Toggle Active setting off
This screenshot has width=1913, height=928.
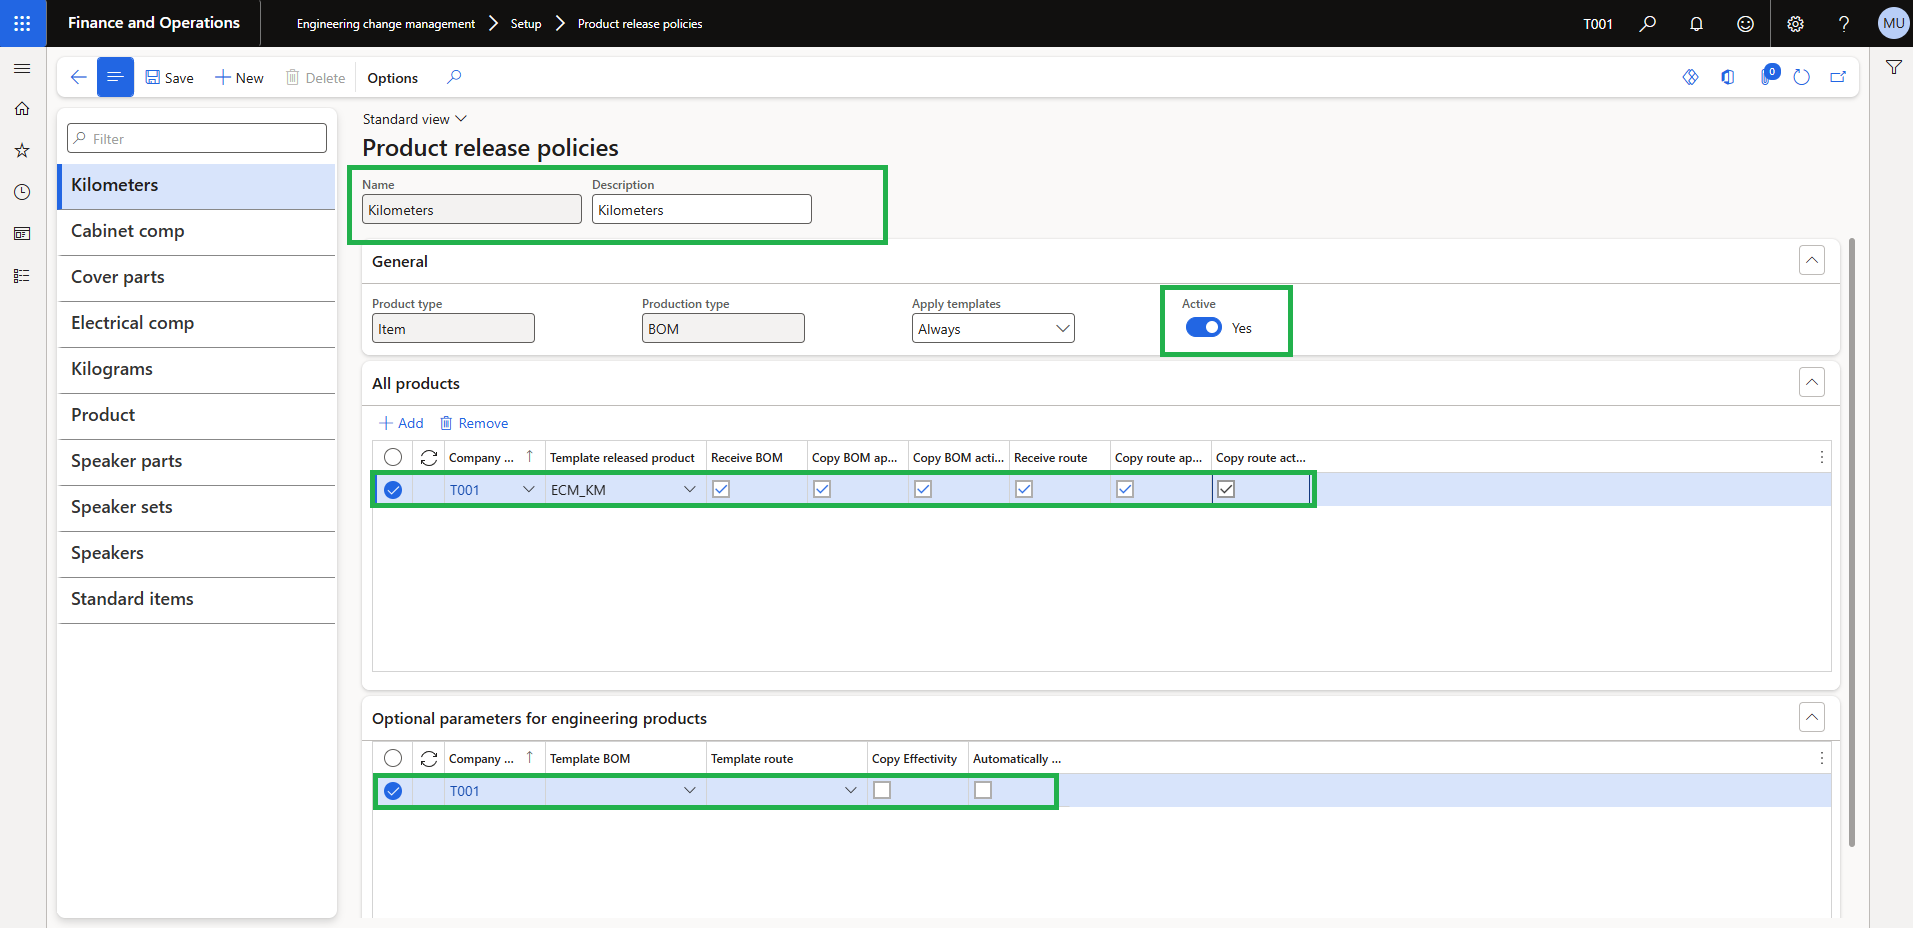[x=1204, y=327]
